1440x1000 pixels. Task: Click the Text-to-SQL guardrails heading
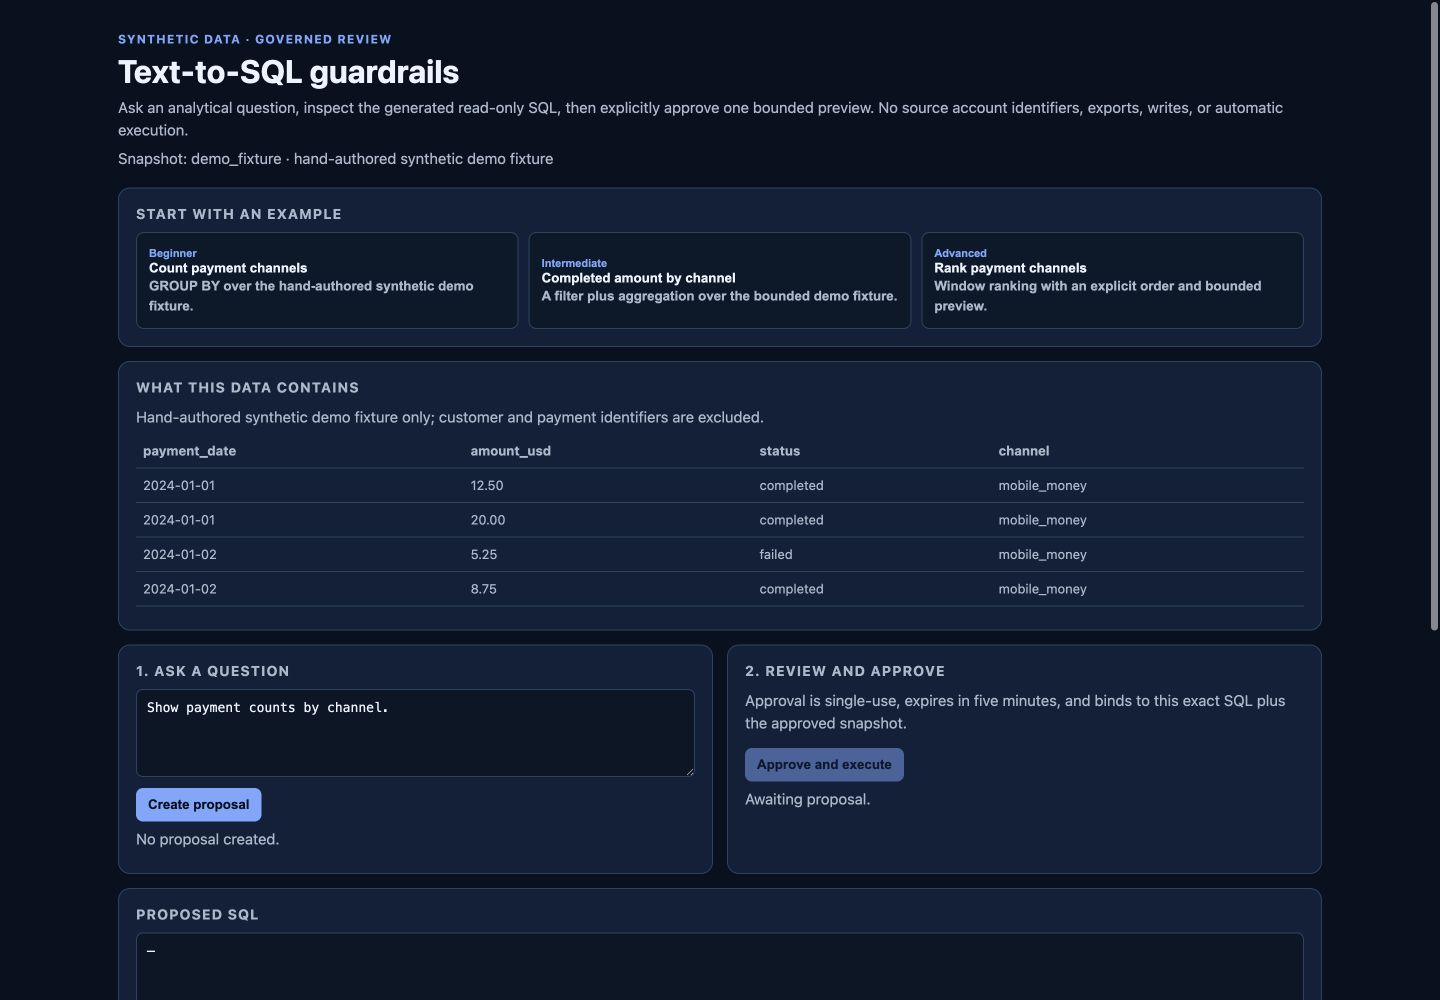pyautogui.click(x=289, y=72)
